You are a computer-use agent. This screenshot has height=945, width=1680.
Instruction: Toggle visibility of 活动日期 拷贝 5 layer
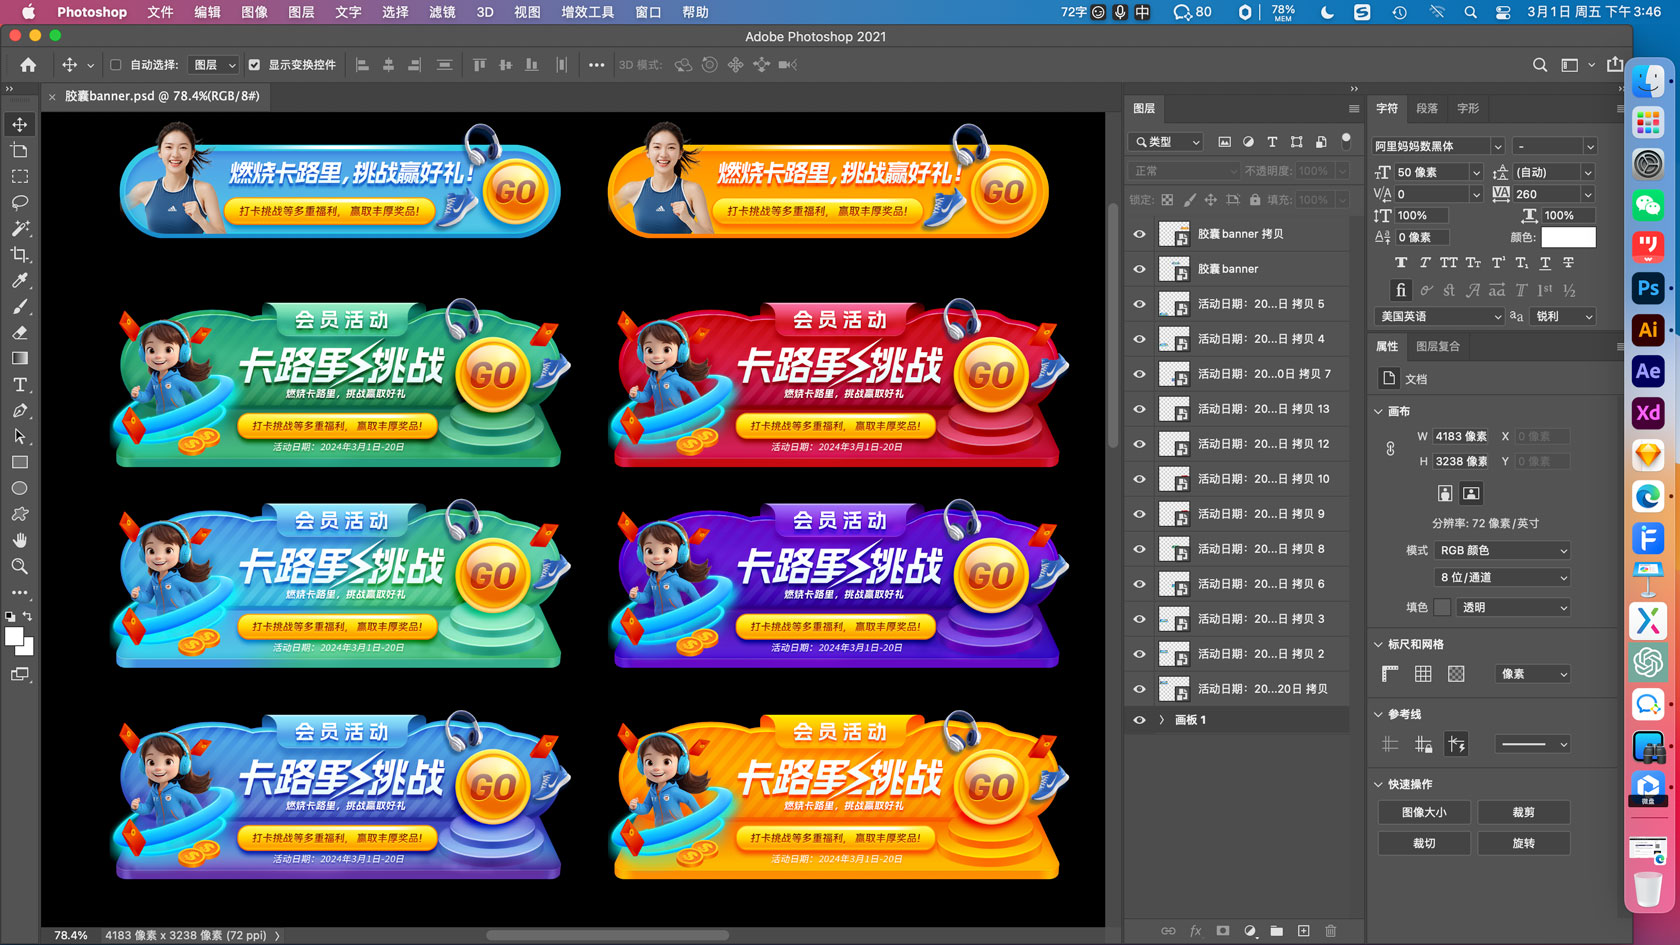[1139, 304]
